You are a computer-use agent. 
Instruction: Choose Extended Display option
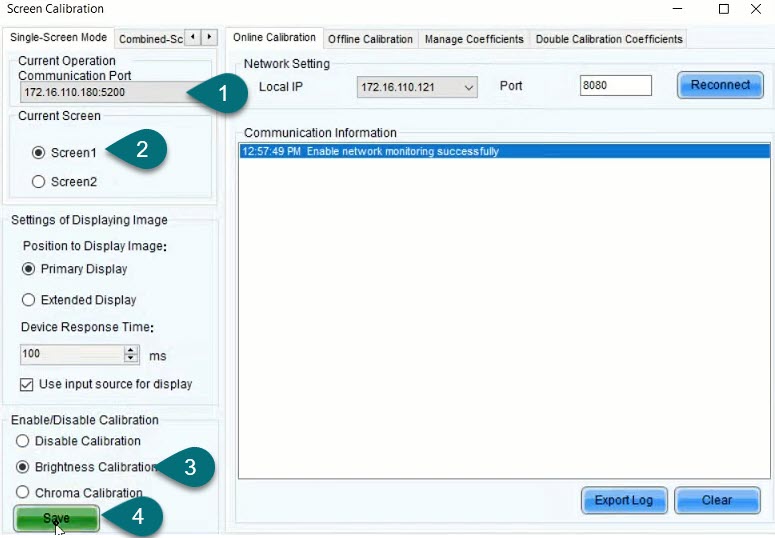click(29, 300)
